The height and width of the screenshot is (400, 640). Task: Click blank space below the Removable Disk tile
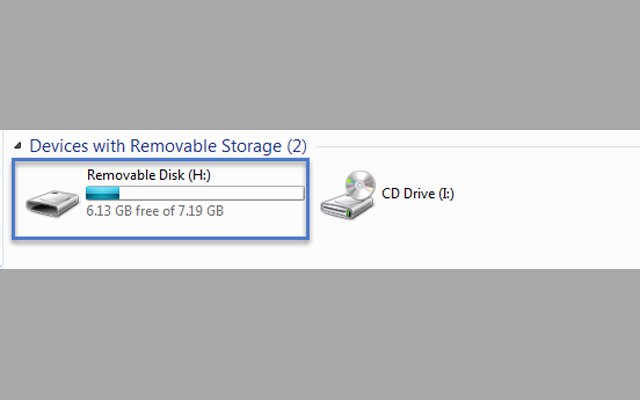(160, 254)
